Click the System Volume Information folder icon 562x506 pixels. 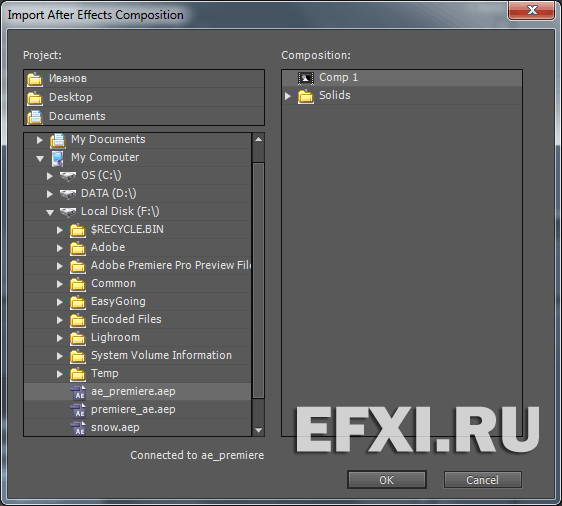(x=77, y=356)
